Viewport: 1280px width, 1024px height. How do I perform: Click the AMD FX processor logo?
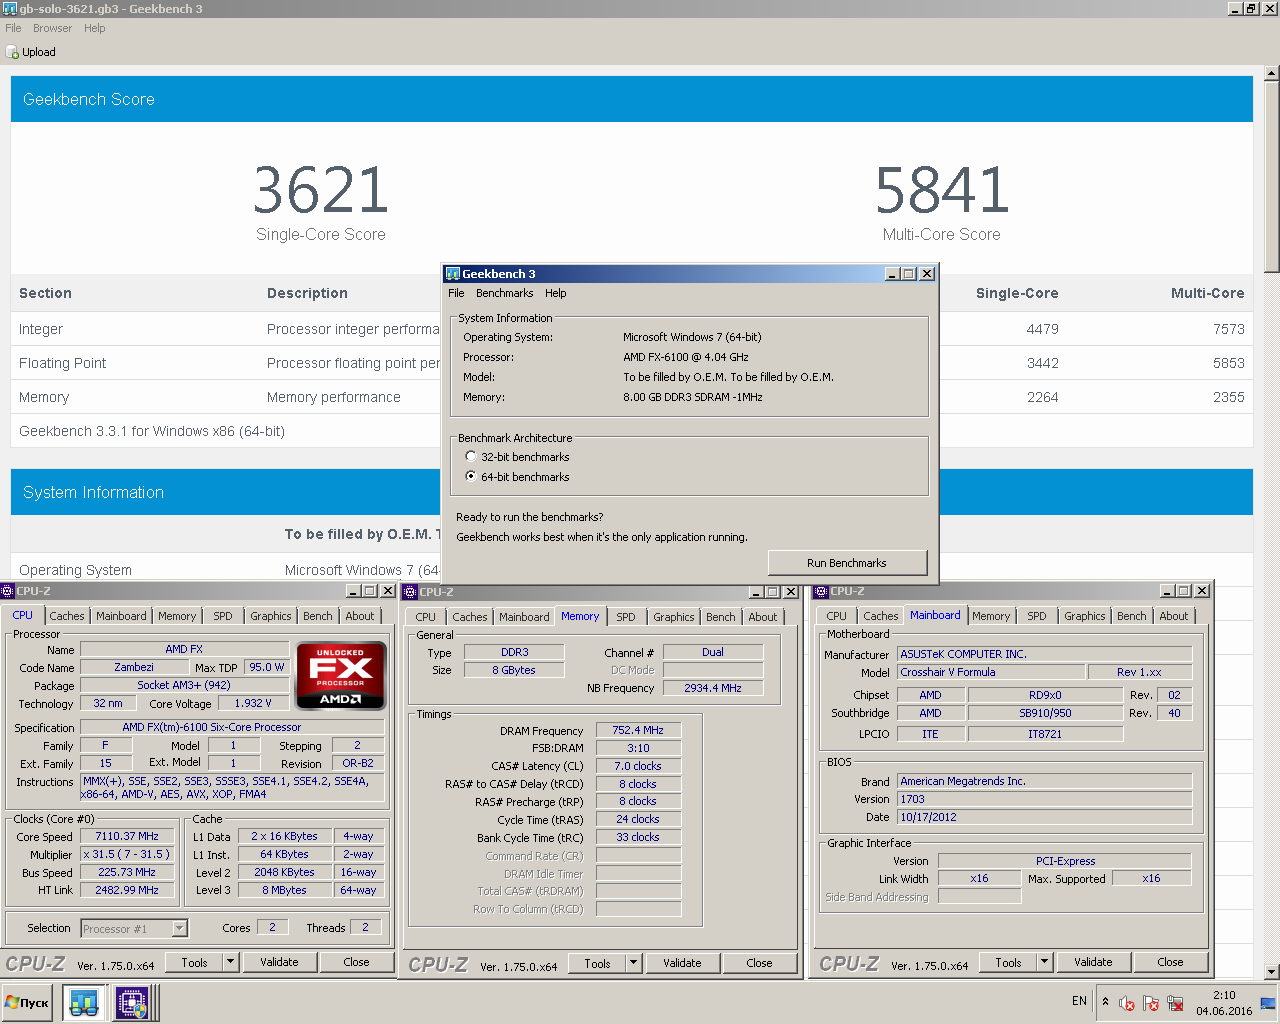point(341,675)
